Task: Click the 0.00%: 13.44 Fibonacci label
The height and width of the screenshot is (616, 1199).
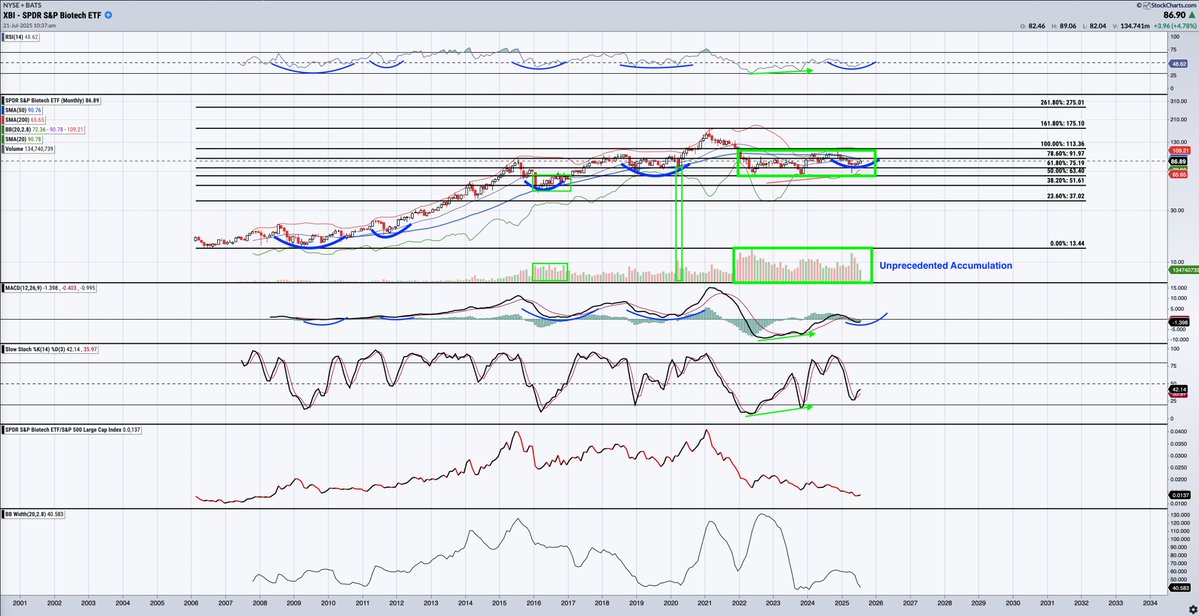Action: (x=1067, y=244)
